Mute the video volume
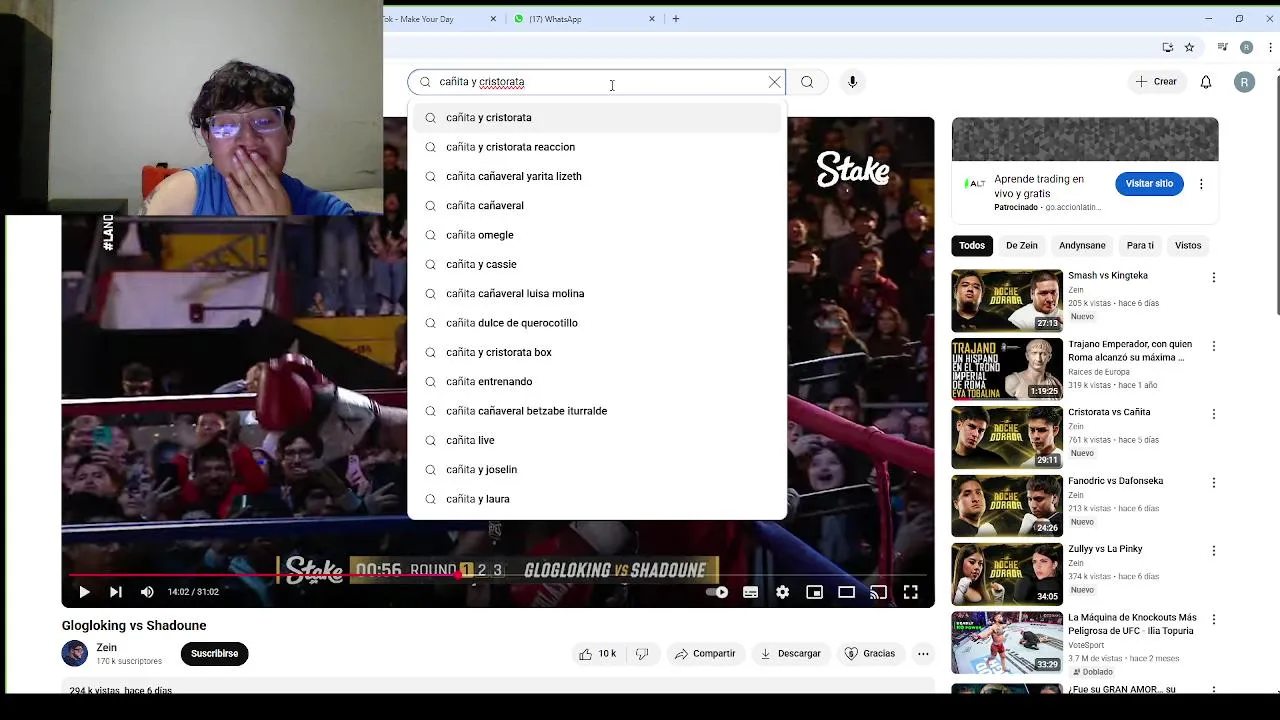This screenshot has width=1280, height=720. pyautogui.click(x=147, y=592)
